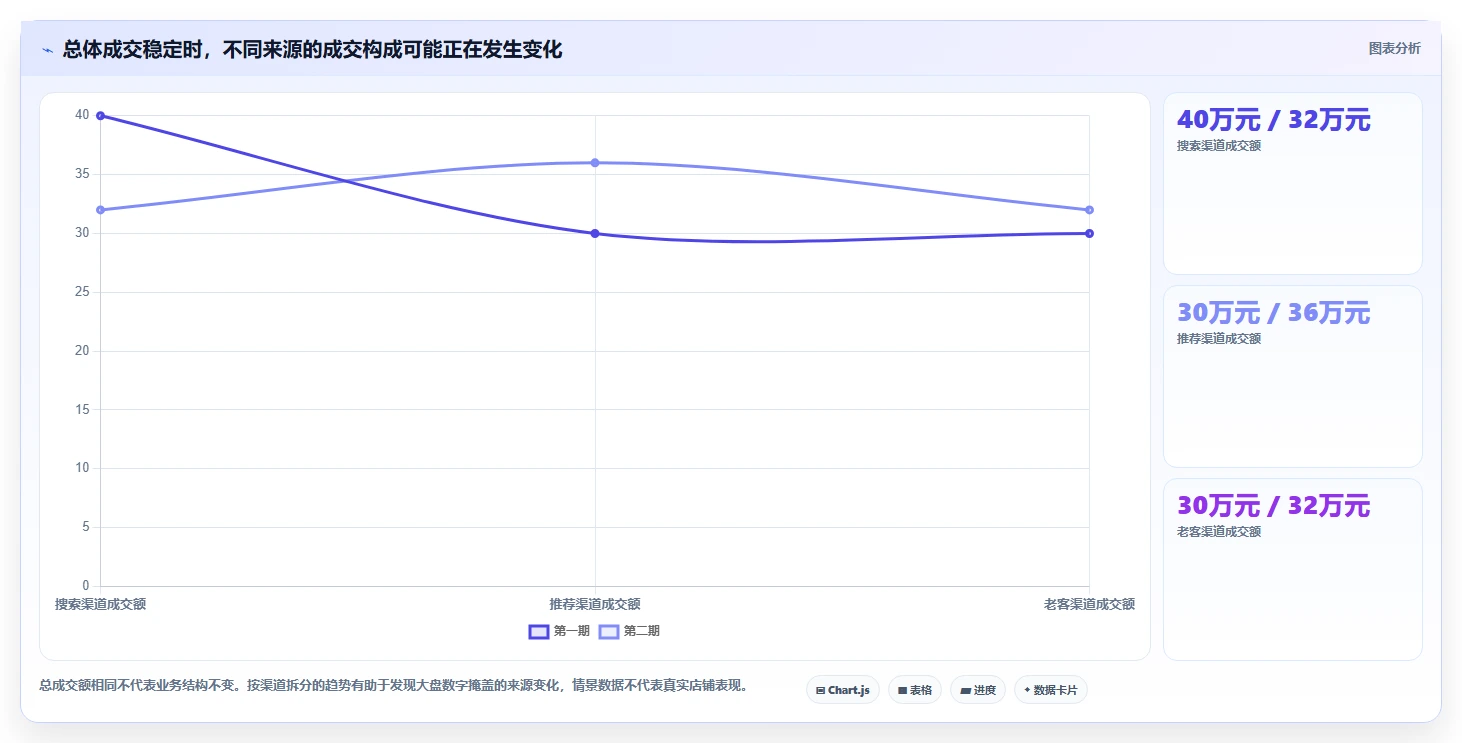Click the y-axis tick label 35

click(x=82, y=174)
